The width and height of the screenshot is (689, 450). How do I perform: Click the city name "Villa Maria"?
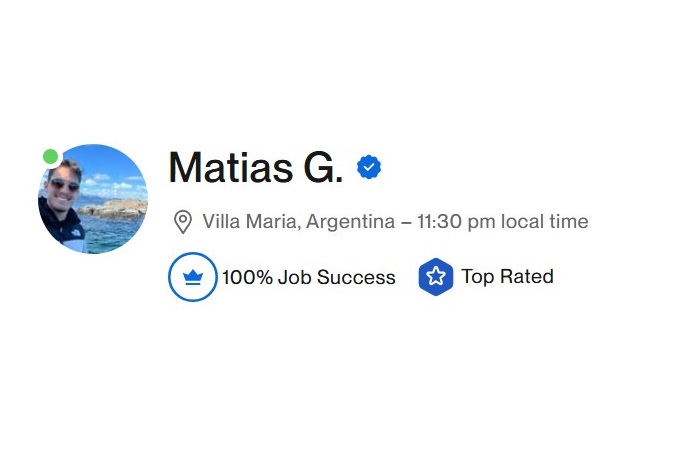tap(249, 222)
